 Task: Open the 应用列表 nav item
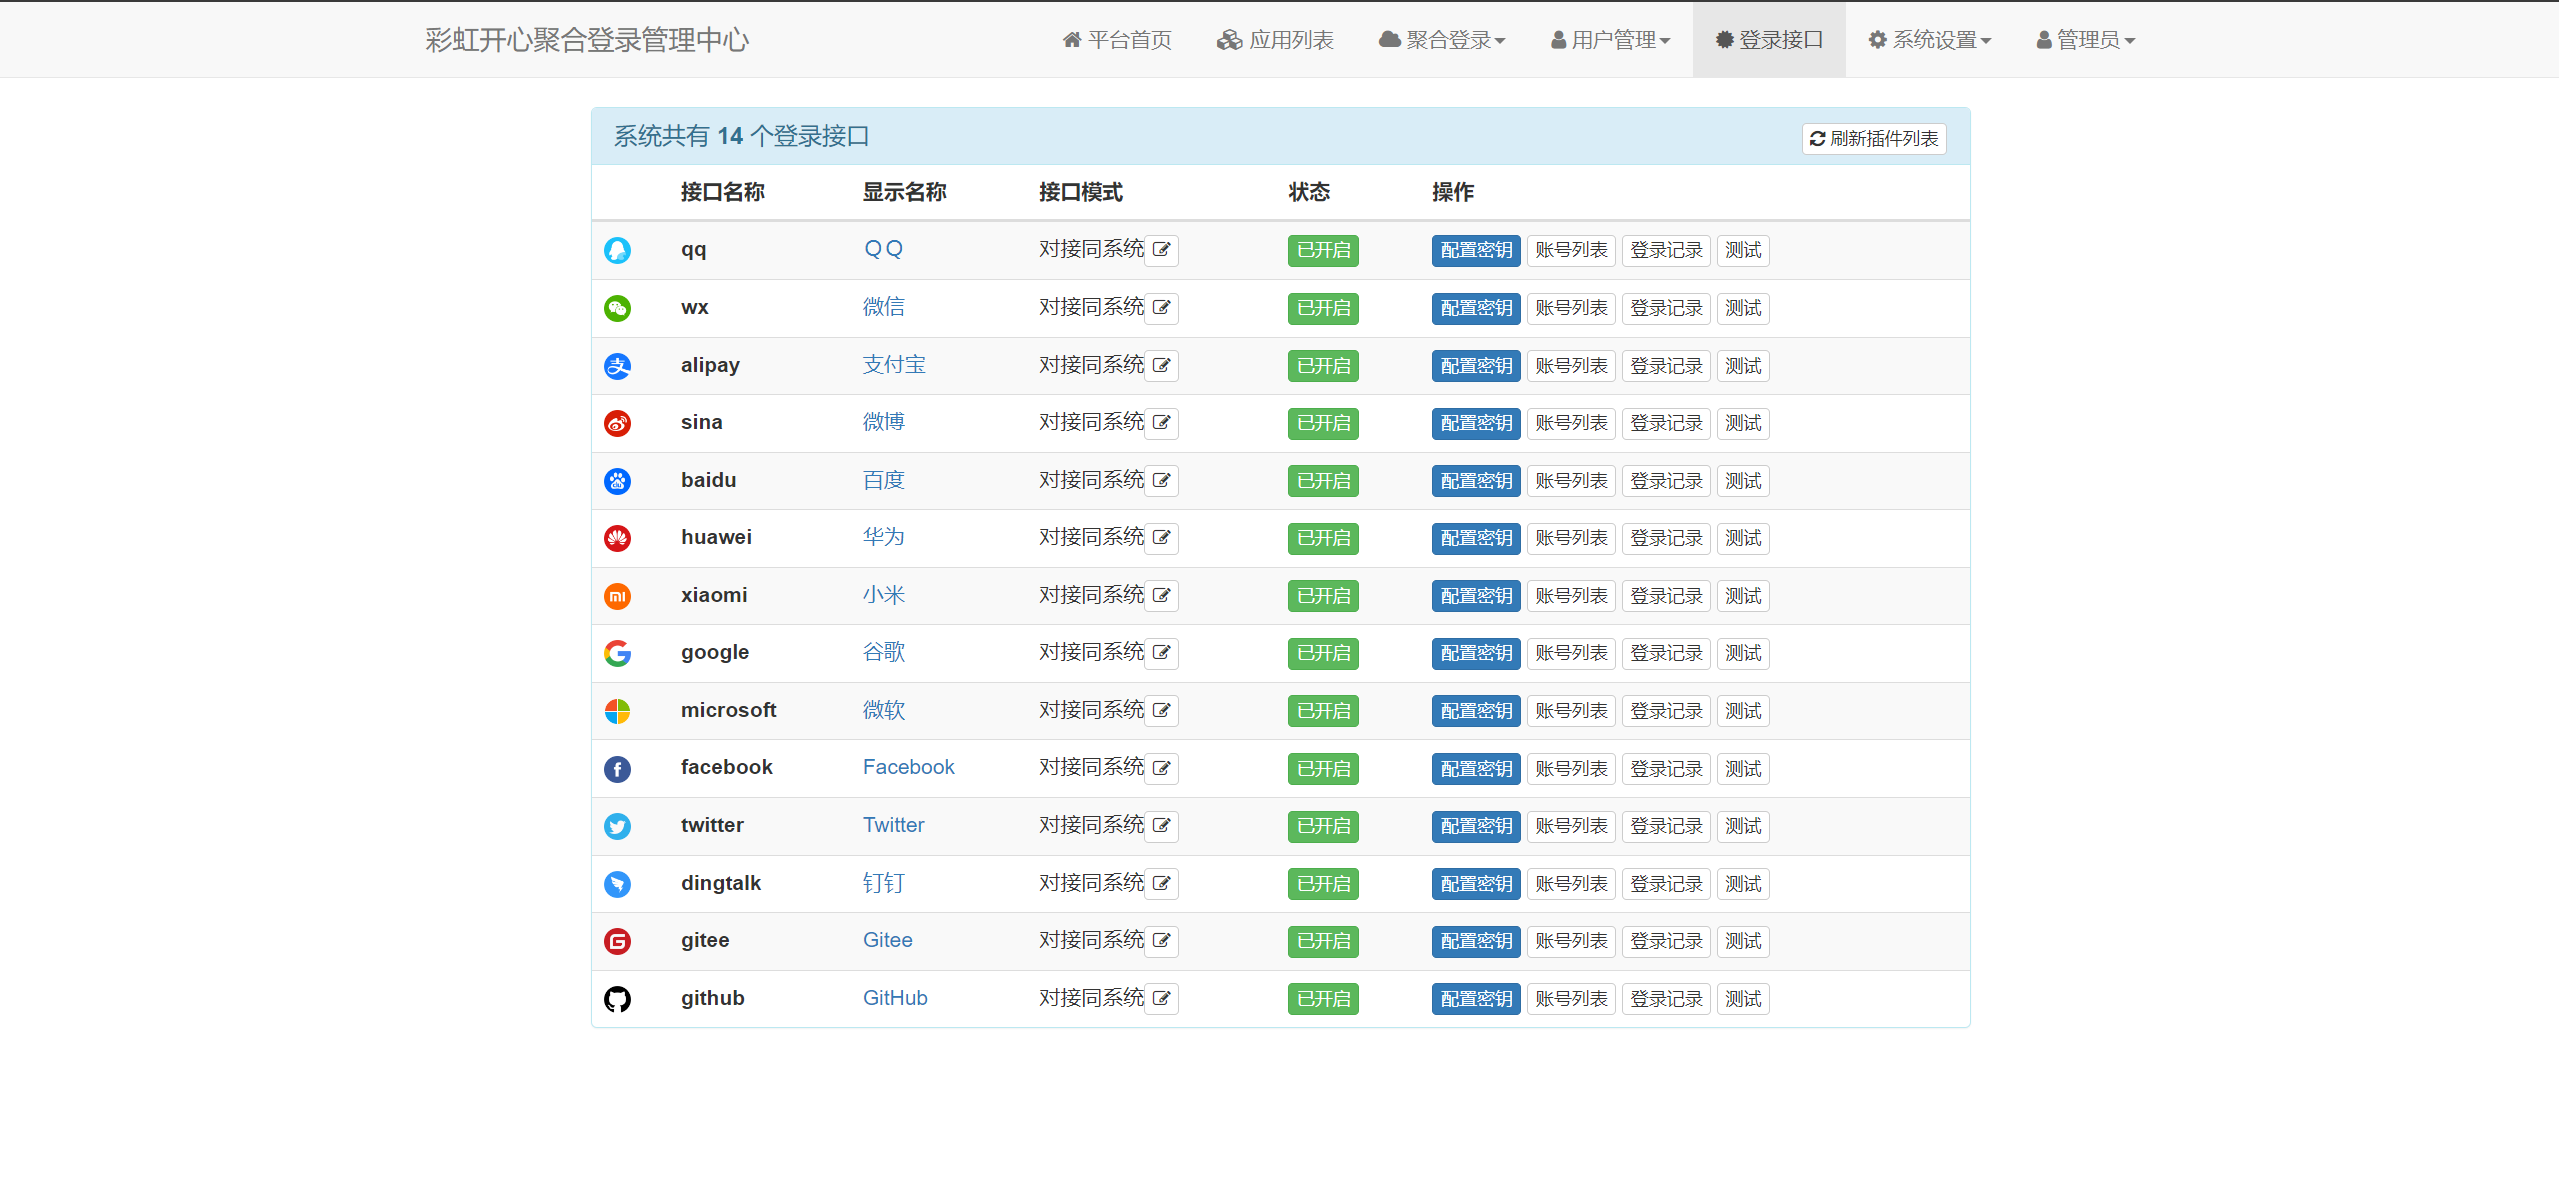(x=1275, y=40)
